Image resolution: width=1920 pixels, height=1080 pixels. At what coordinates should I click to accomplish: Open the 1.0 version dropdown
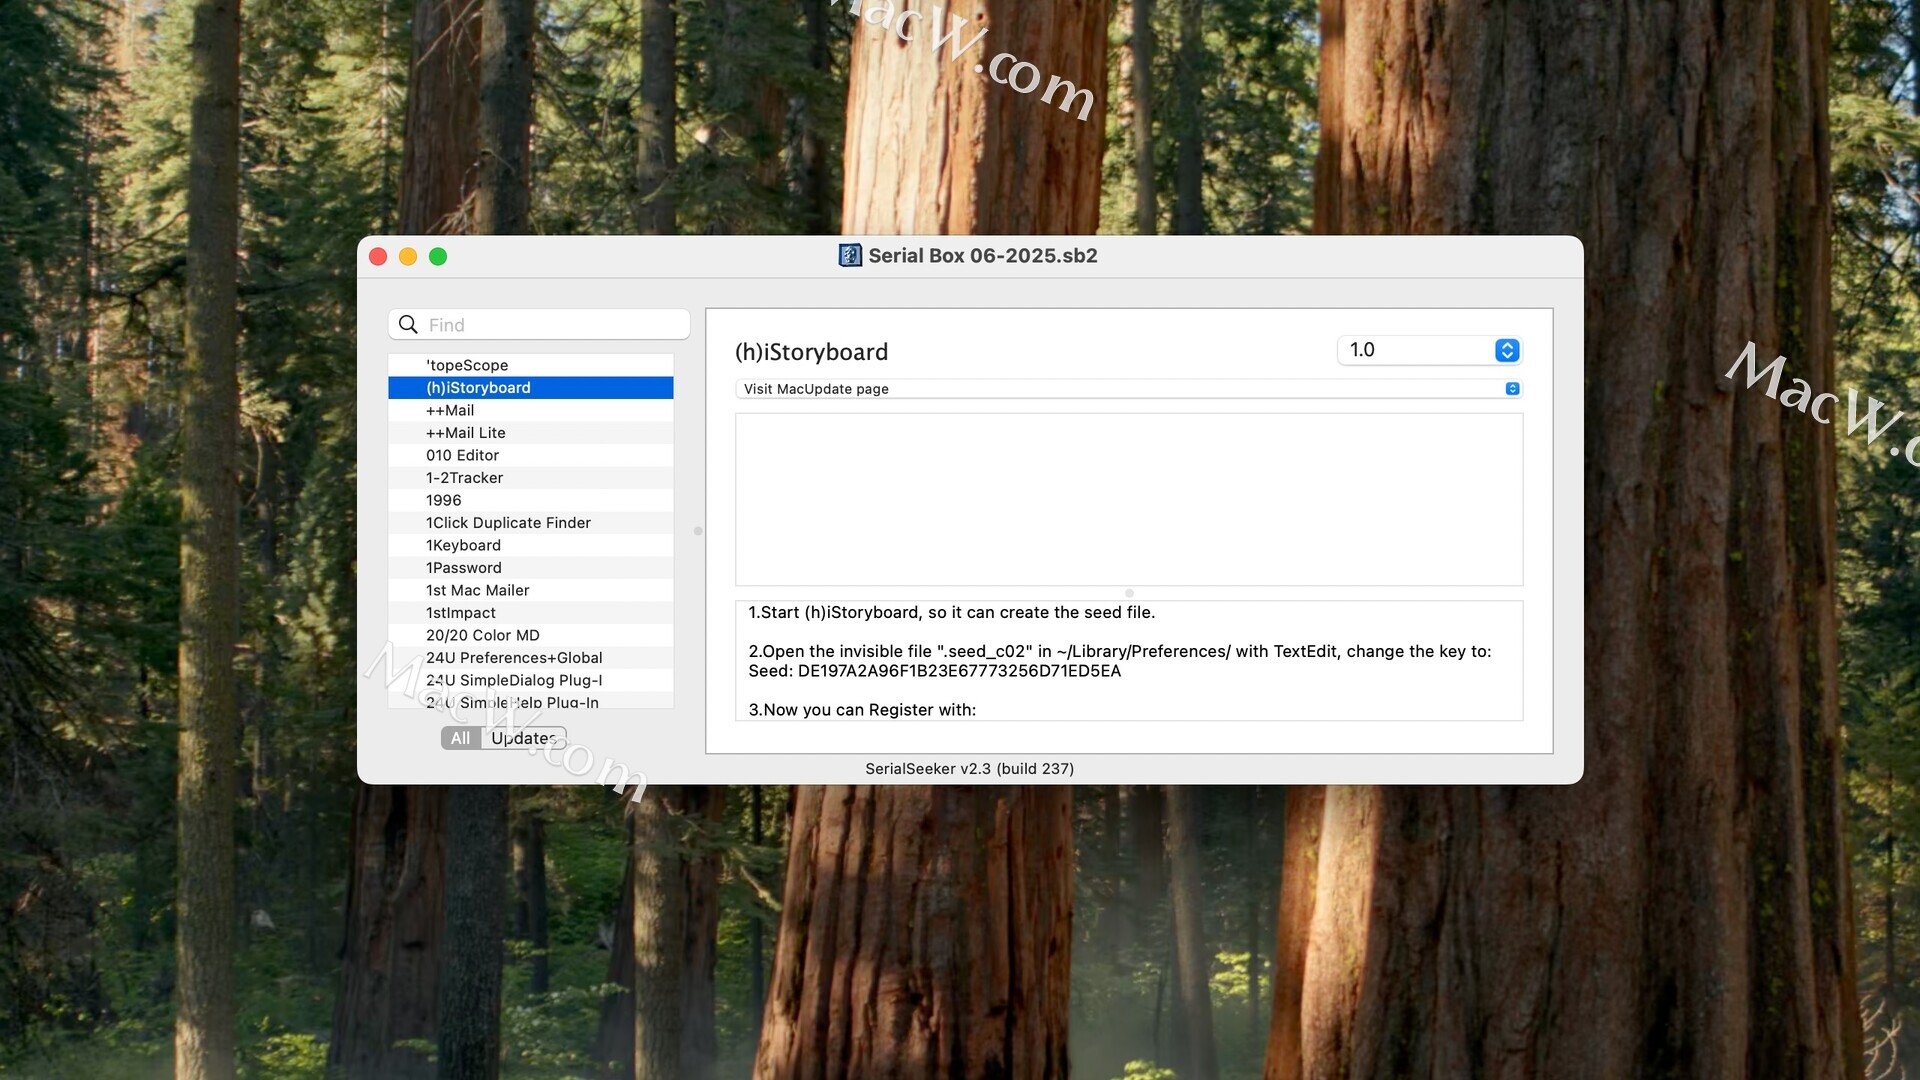click(1430, 350)
